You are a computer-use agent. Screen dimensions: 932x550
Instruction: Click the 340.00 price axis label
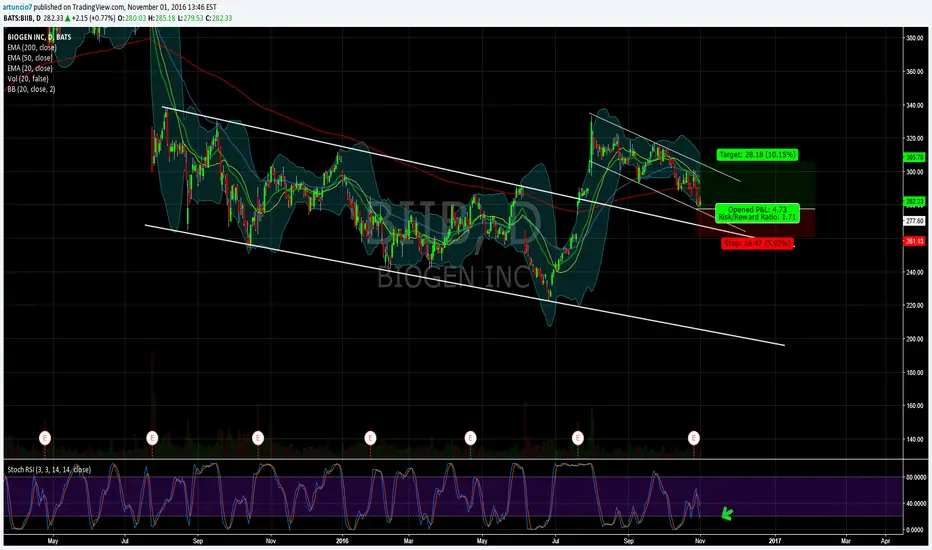(x=914, y=105)
